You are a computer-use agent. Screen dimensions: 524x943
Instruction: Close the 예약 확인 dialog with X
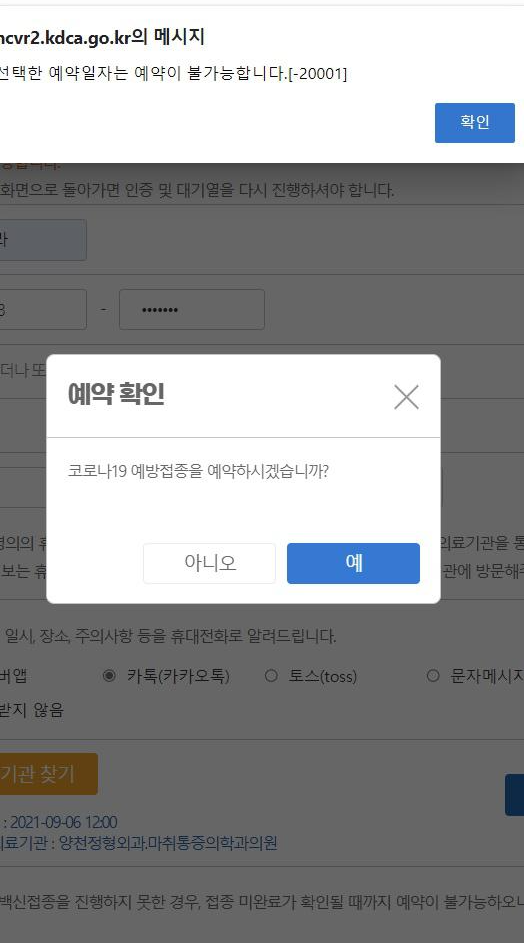406,397
